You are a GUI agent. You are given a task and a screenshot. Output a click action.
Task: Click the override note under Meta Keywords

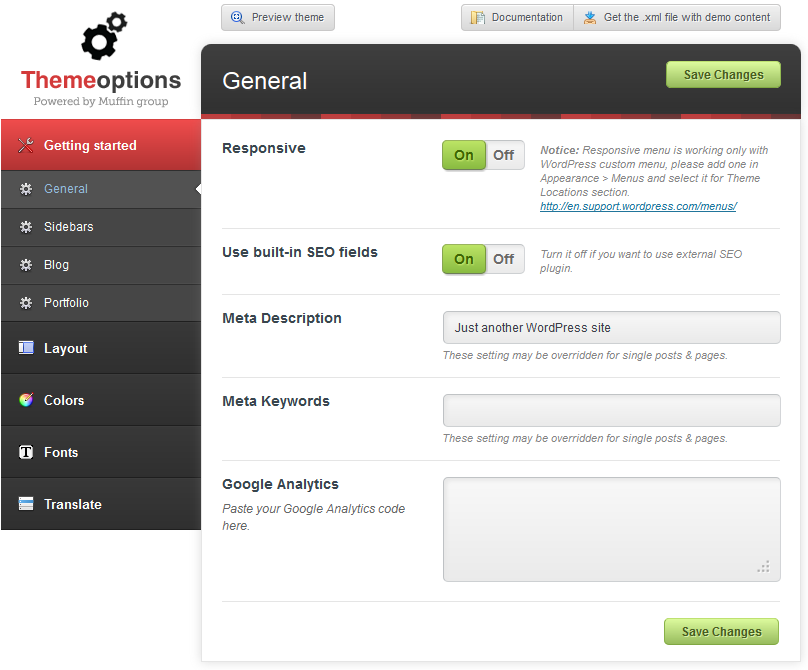[x=585, y=438]
